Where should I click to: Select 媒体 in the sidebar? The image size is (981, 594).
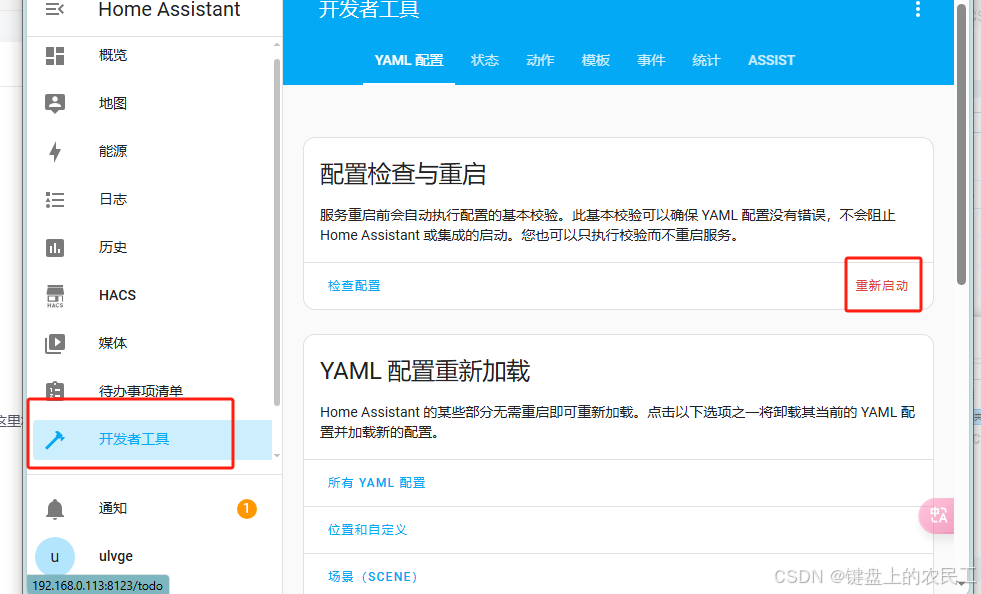(x=113, y=344)
